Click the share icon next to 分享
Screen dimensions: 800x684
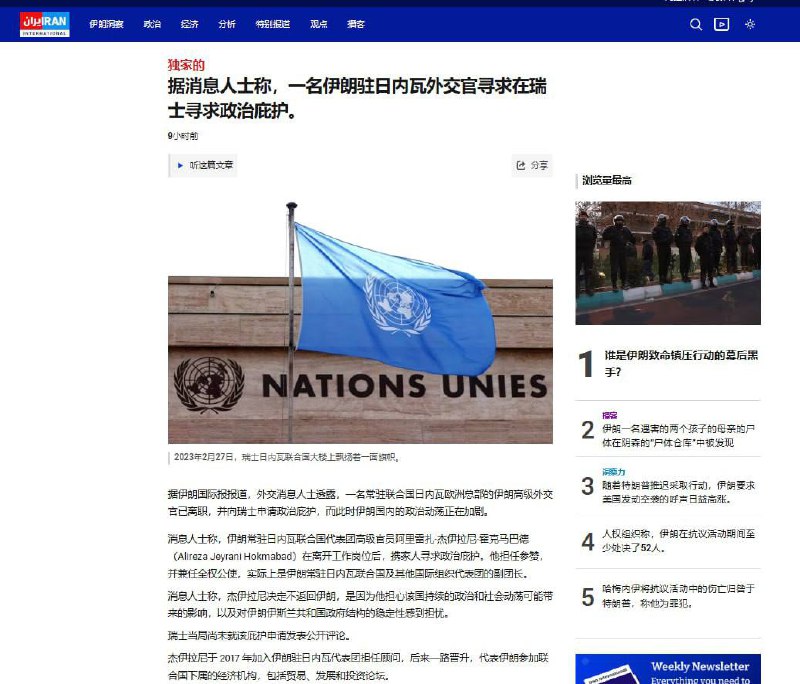(521, 166)
